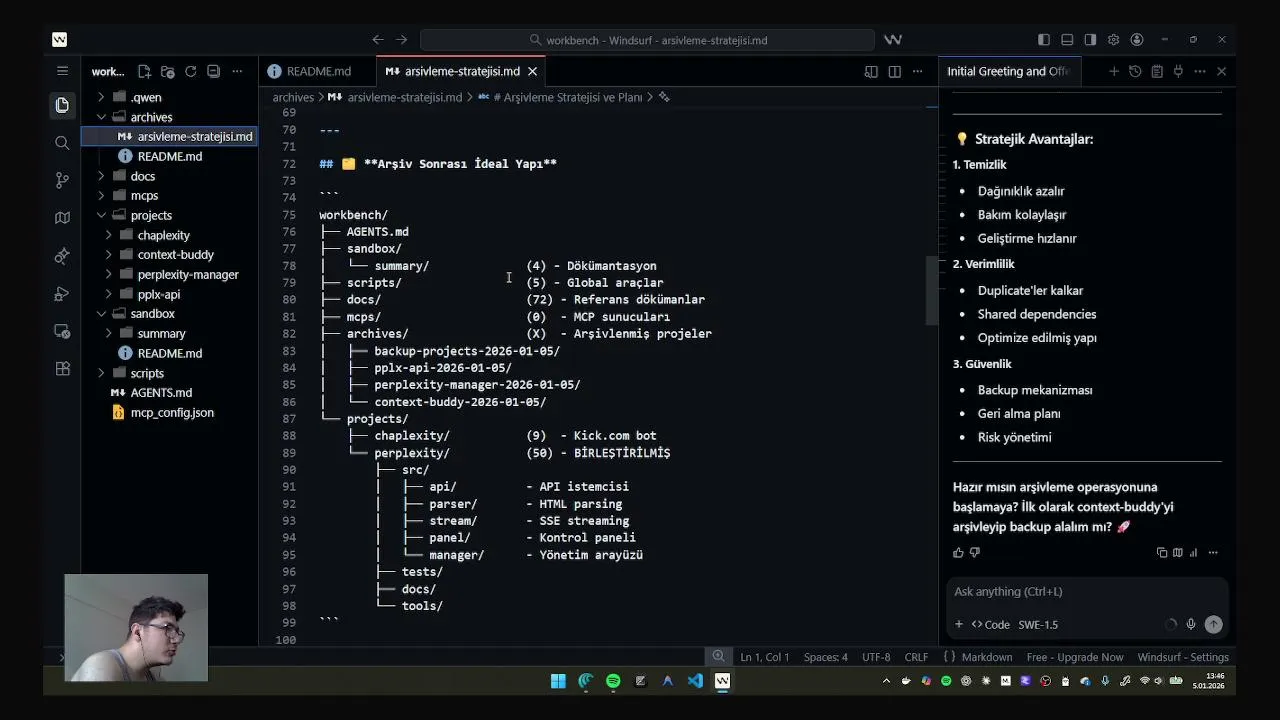This screenshot has height=720, width=1280.
Task: Give thumbs down to response
Action: click(975, 552)
